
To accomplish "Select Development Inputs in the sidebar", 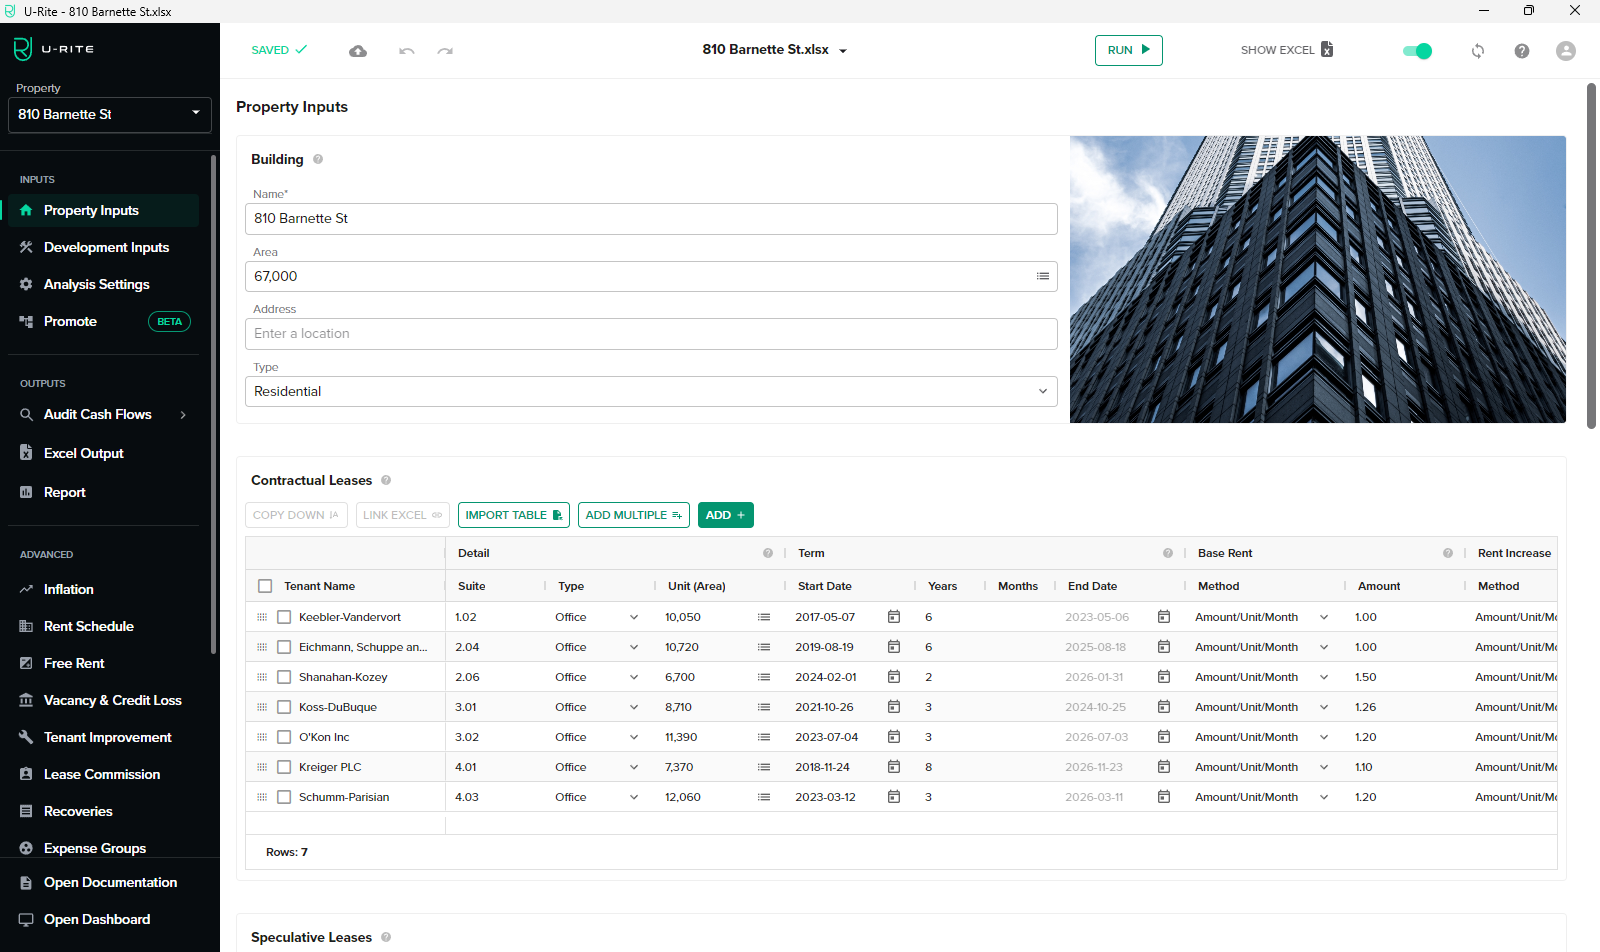I will (x=104, y=247).
